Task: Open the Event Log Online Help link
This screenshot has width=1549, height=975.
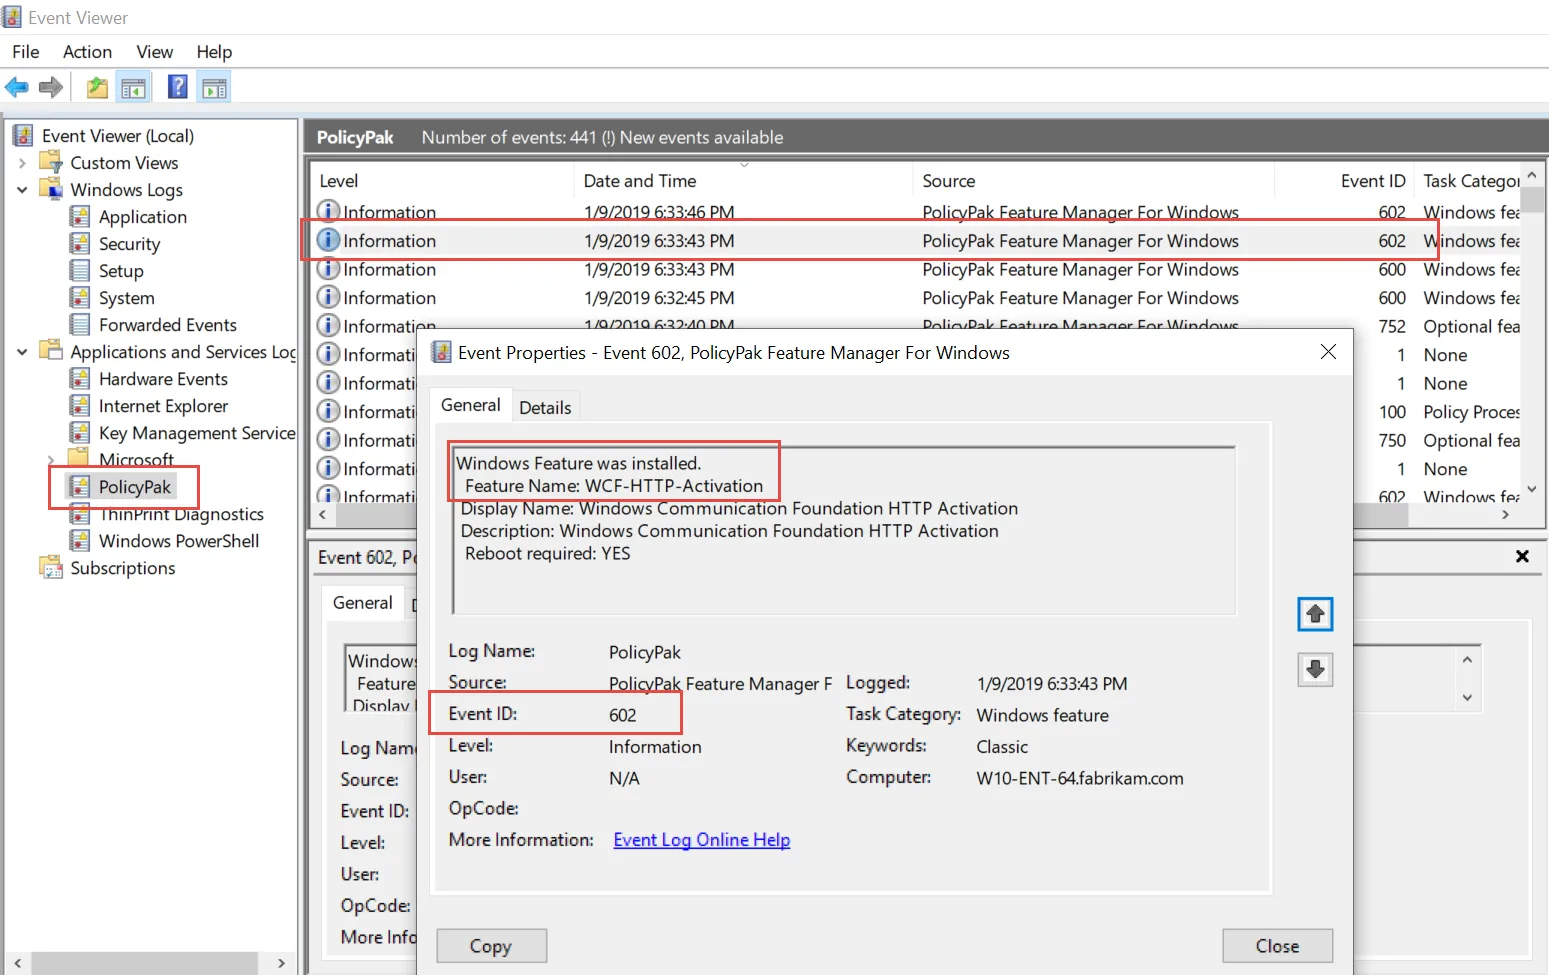Action: click(x=701, y=839)
